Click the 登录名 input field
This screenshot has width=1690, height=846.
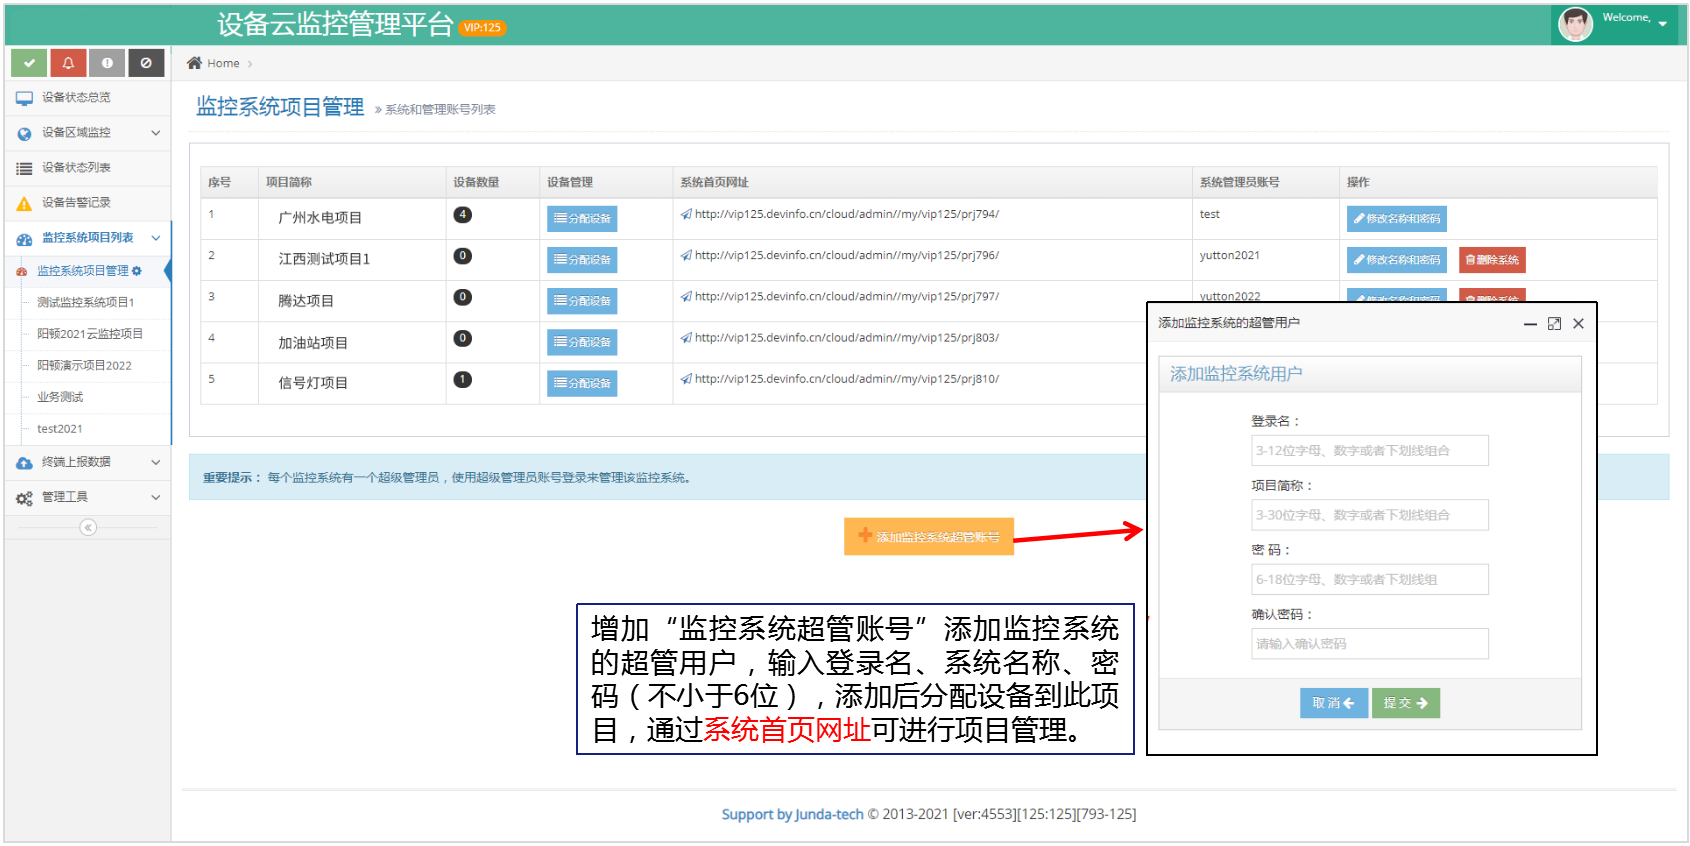[x=1369, y=451]
